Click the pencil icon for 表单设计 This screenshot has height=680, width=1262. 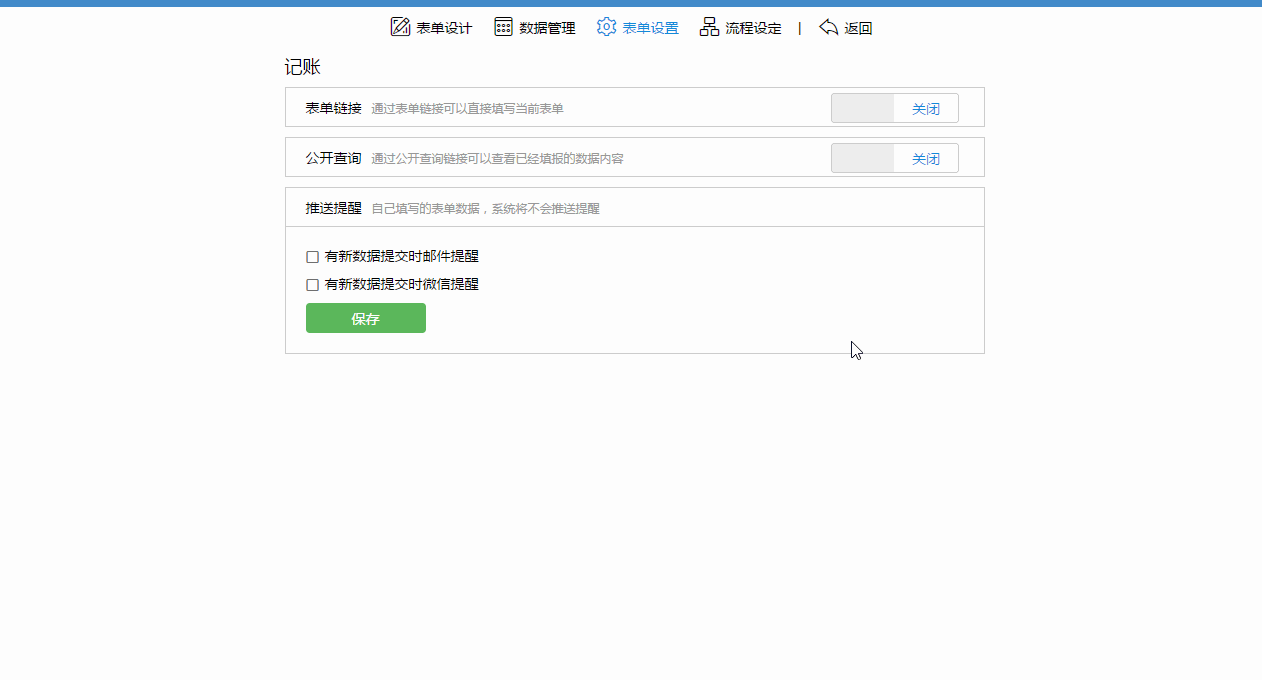click(400, 27)
